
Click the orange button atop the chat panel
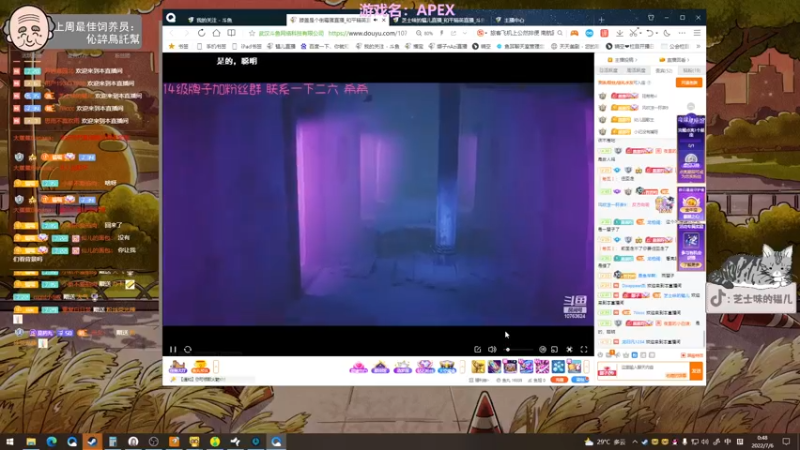point(689,83)
